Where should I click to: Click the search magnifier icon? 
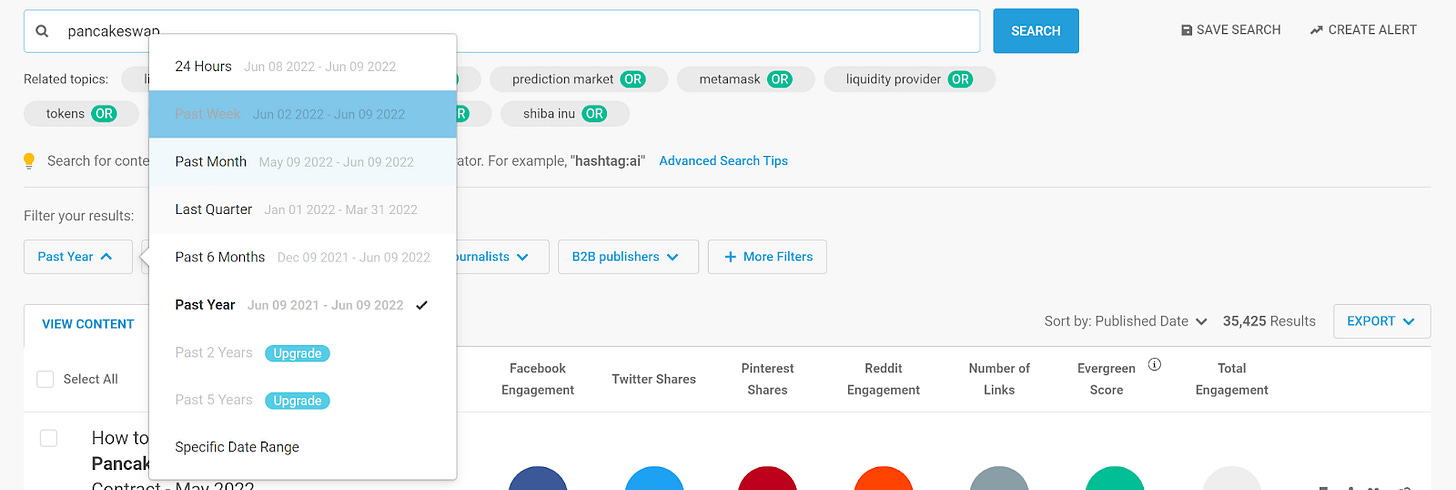[42, 31]
